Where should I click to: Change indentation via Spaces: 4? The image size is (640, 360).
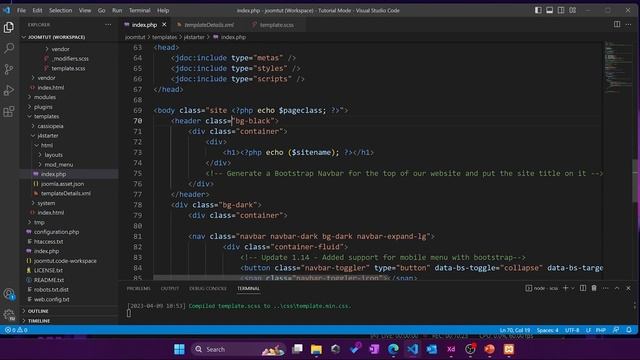click(x=547, y=330)
